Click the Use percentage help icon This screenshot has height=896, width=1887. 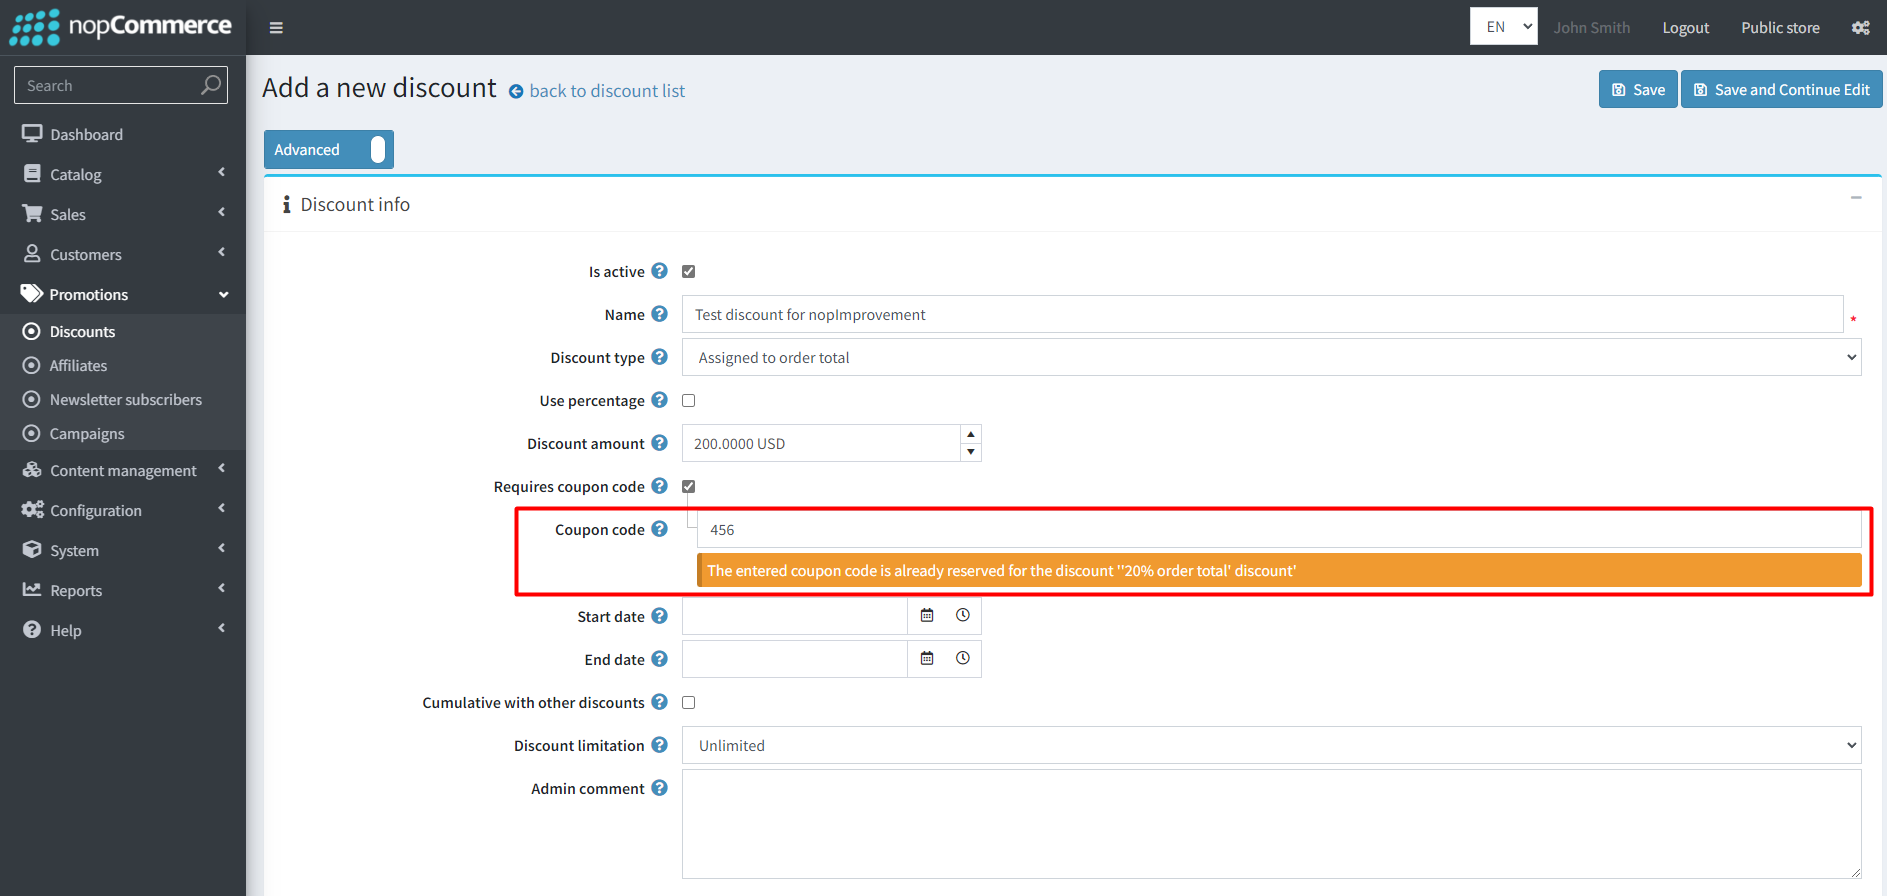coord(659,400)
